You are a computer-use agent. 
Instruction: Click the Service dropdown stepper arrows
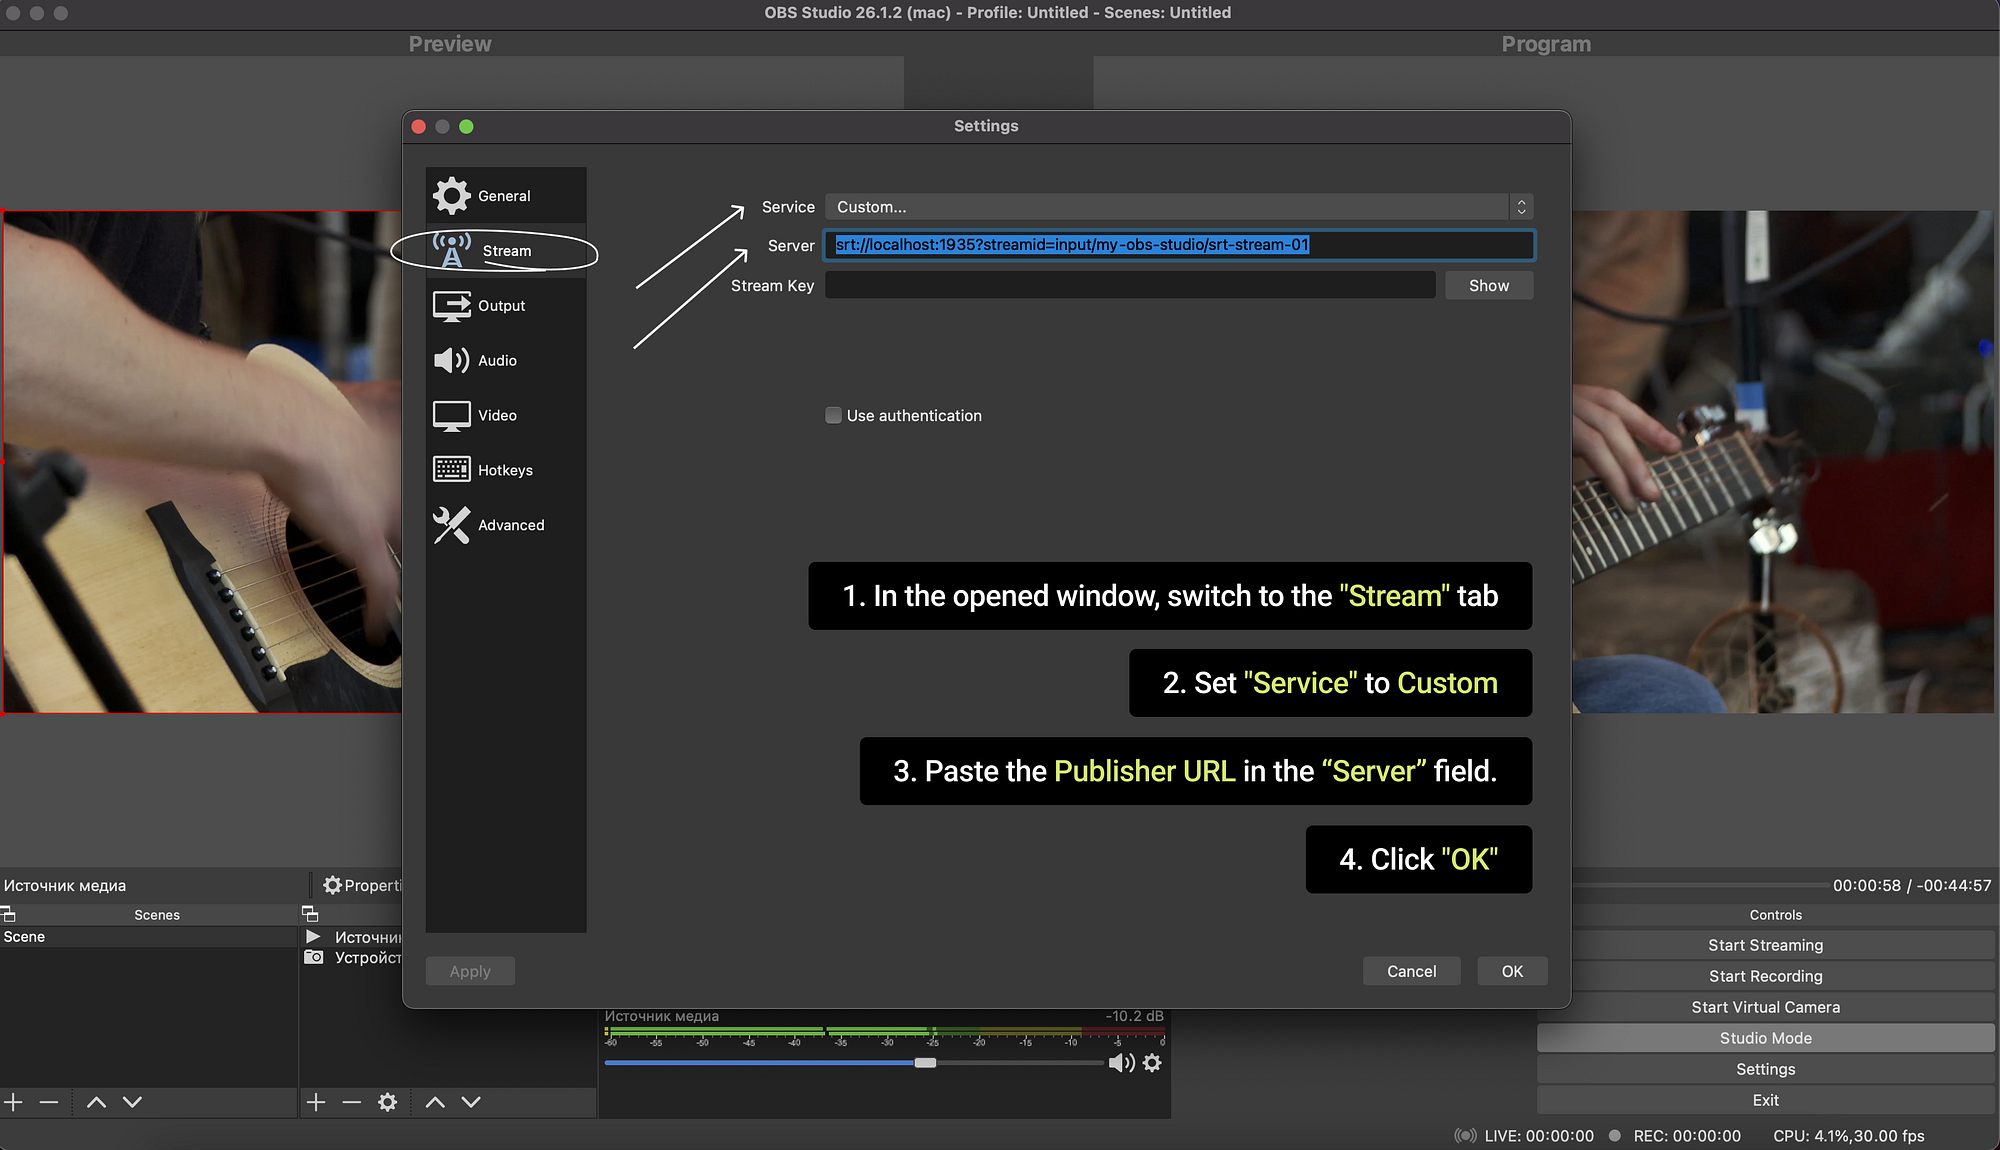click(x=1521, y=207)
